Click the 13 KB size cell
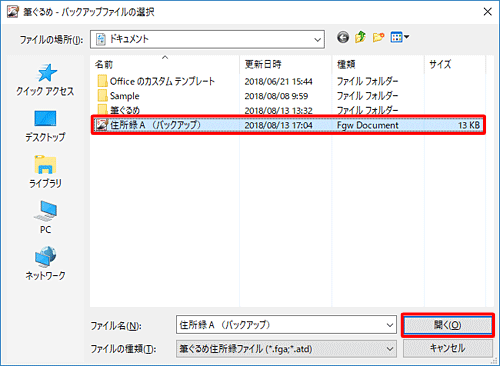 [469, 125]
